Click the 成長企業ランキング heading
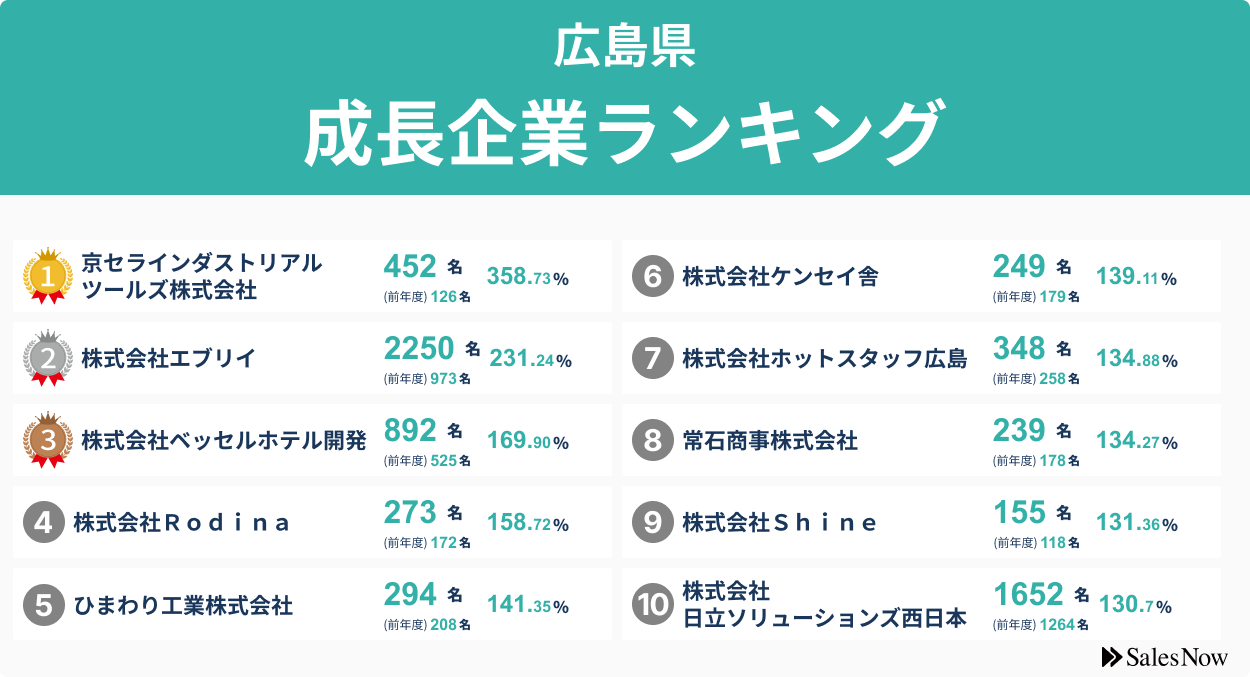 point(624,133)
